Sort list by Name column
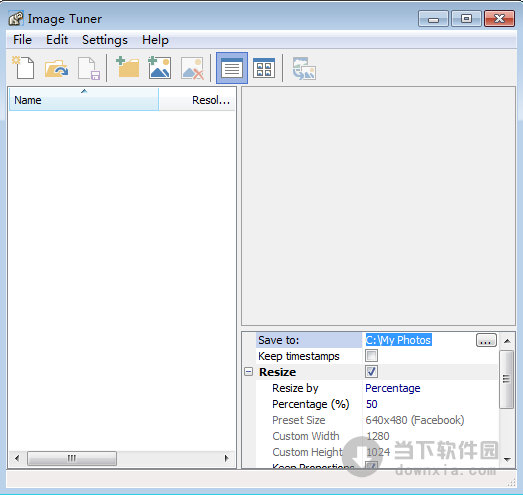Viewport: 523px width, 495px height. [x=84, y=99]
